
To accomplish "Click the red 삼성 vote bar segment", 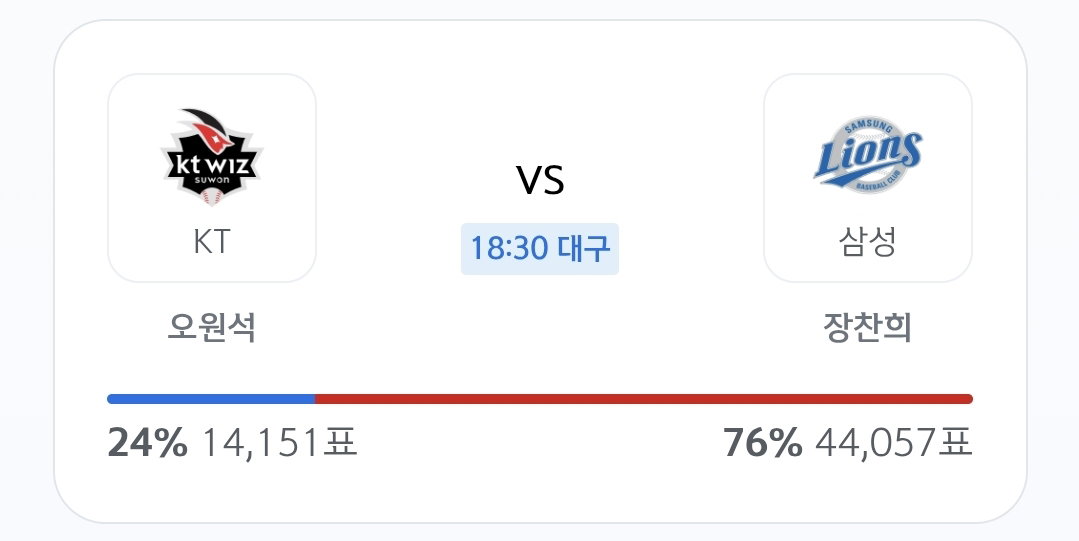I will [x=643, y=399].
